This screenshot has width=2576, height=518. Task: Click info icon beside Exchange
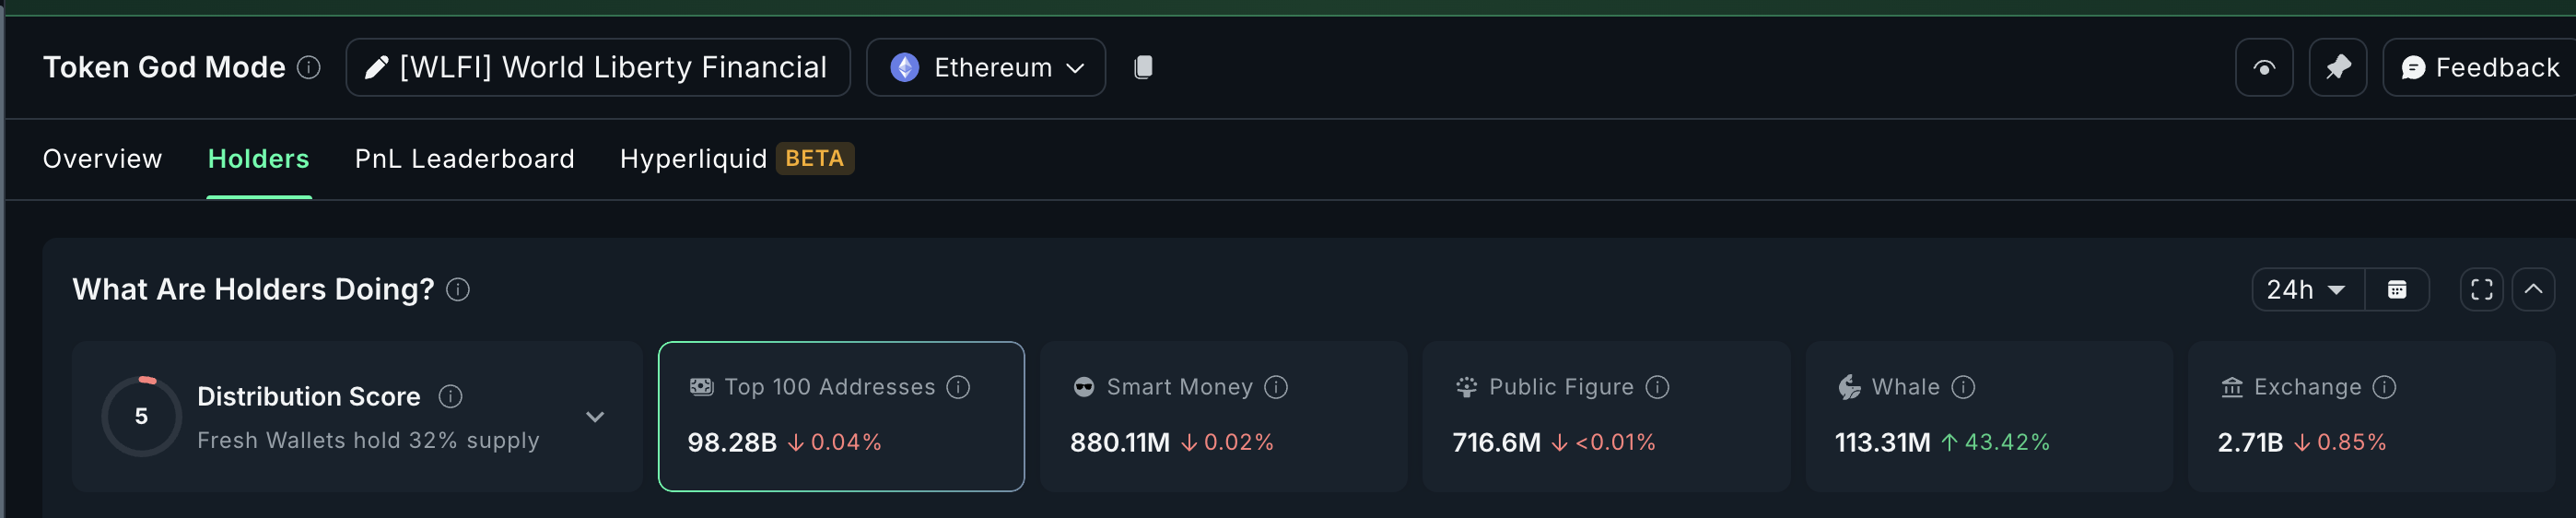pos(2384,387)
